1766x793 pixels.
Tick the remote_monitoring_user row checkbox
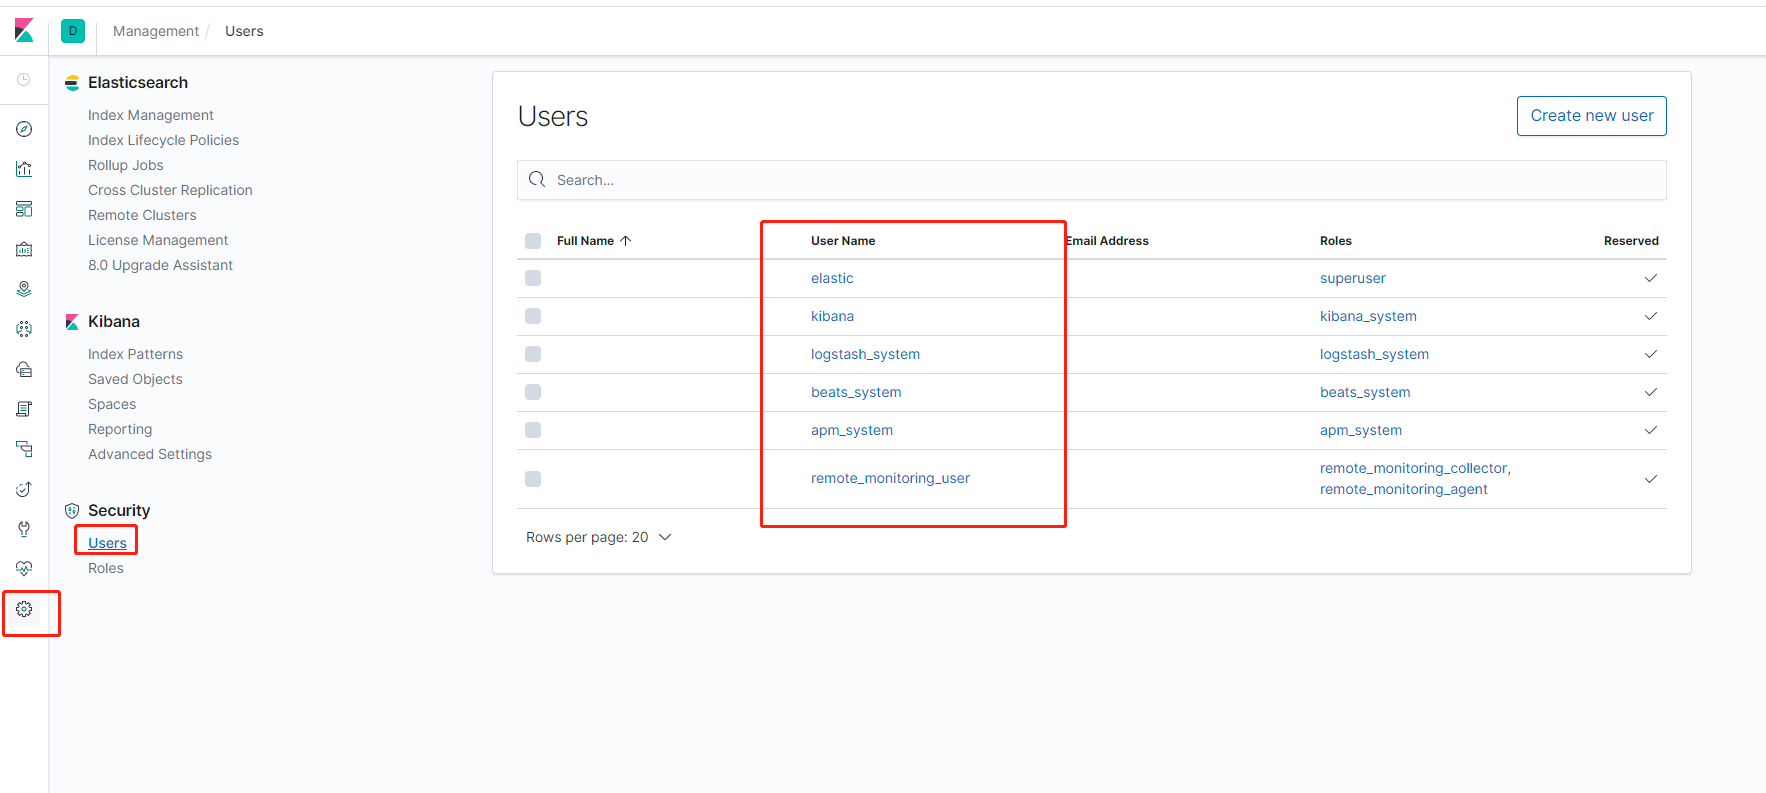[x=533, y=479]
